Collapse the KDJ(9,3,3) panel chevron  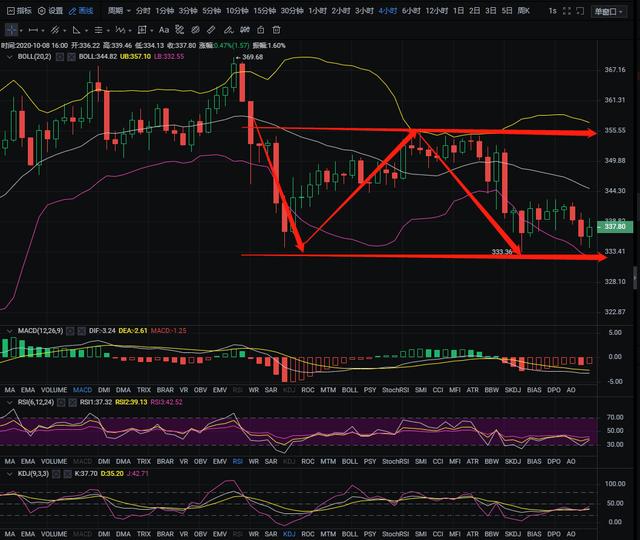[x=9, y=474]
